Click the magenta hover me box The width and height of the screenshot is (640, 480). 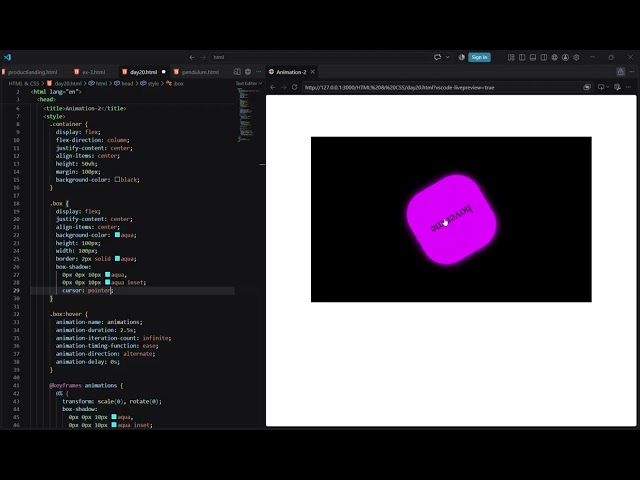click(x=451, y=220)
